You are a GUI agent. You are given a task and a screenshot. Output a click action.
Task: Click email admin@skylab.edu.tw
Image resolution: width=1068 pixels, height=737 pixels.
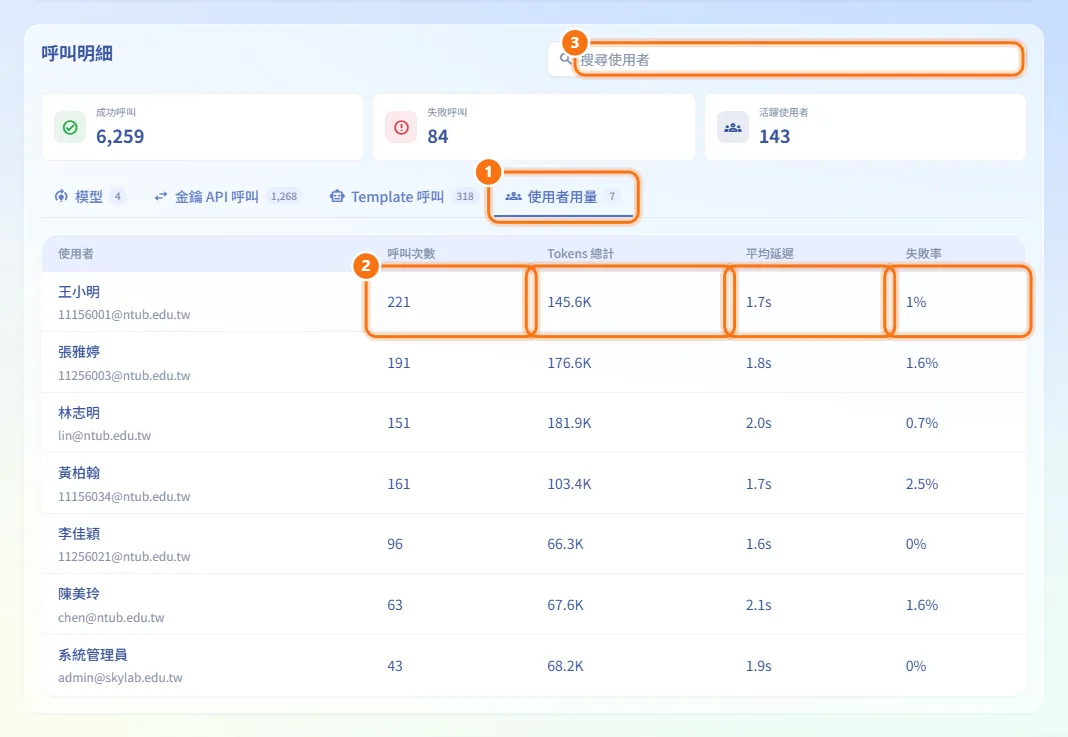pyautogui.click(x=121, y=678)
